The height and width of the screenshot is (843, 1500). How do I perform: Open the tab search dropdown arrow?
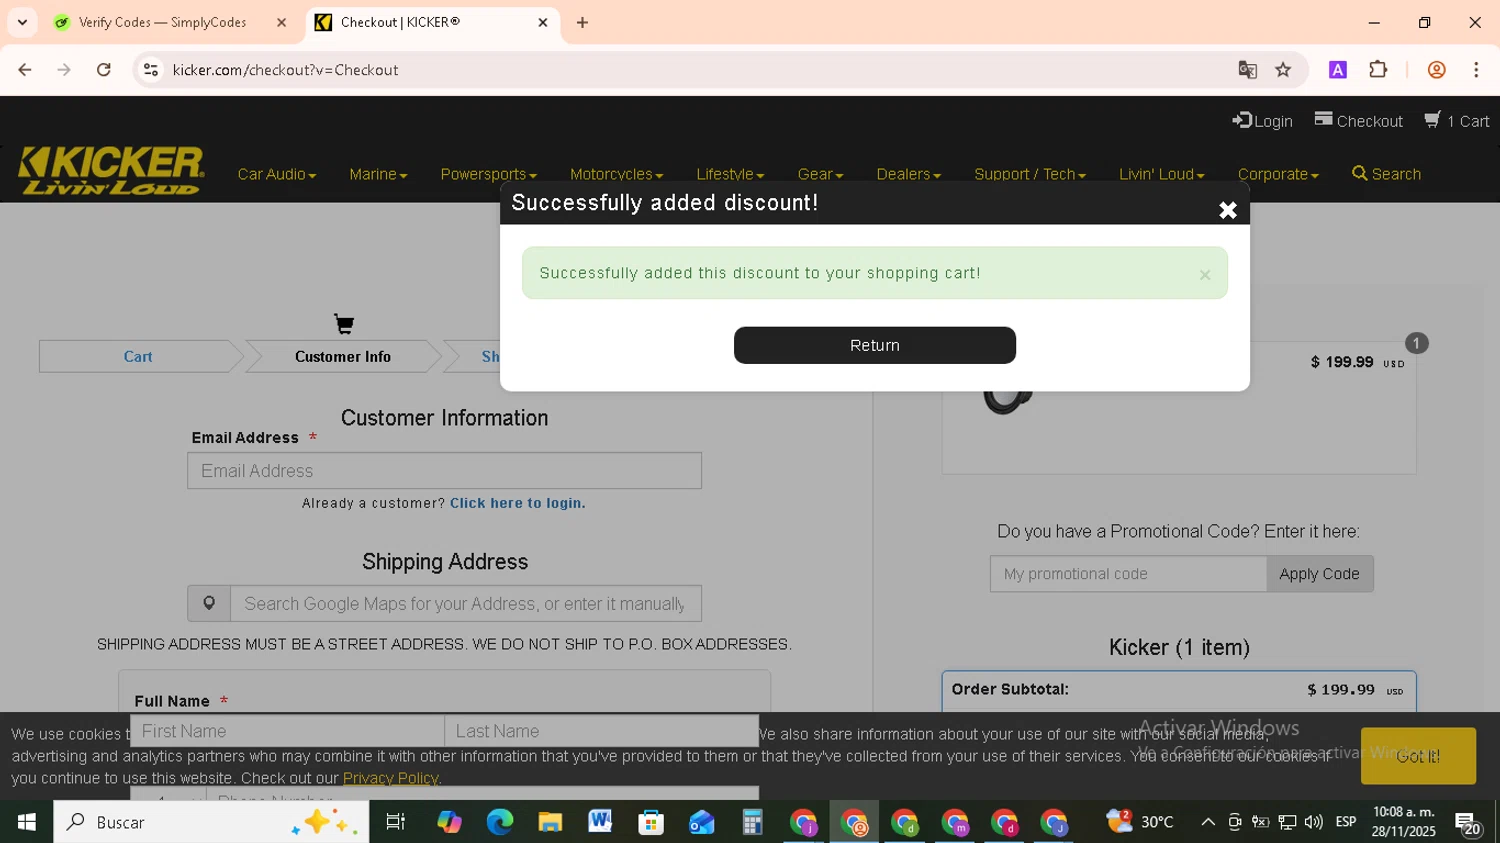22,22
